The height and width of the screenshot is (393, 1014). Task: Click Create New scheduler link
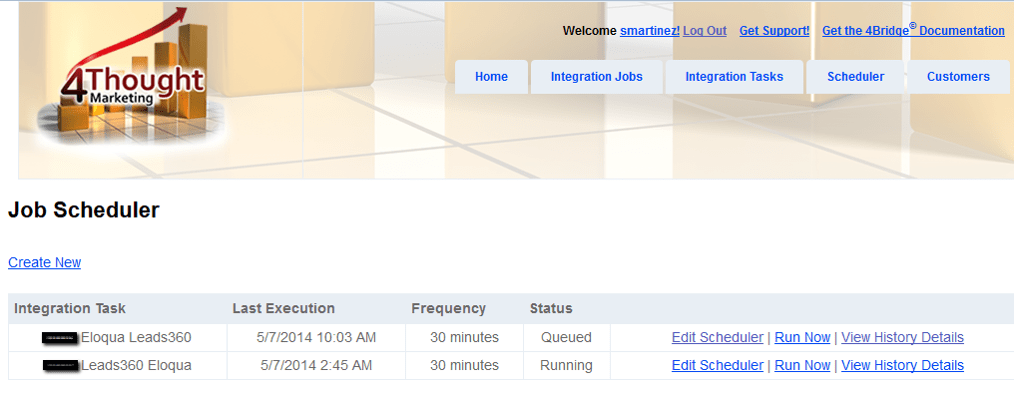pos(45,262)
